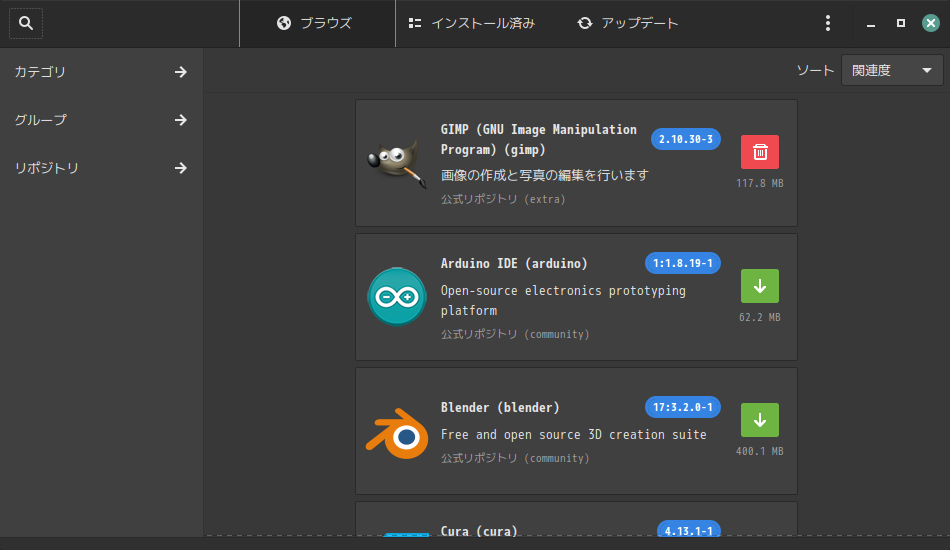Screen dimensions: 950x550
Task: Open the three-dot options menu
Action: (828, 23)
